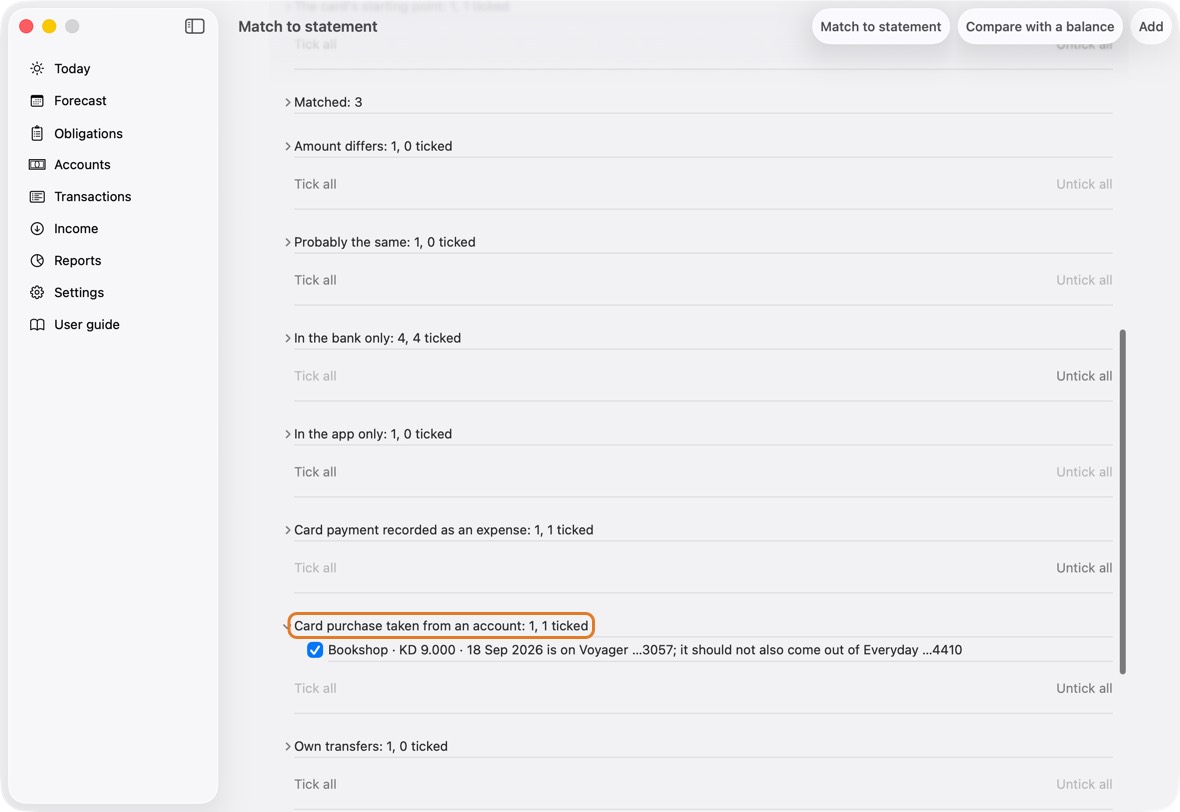Image resolution: width=1180 pixels, height=812 pixels.
Task: Click the yellow minimize window button
Action: (x=49, y=26)
